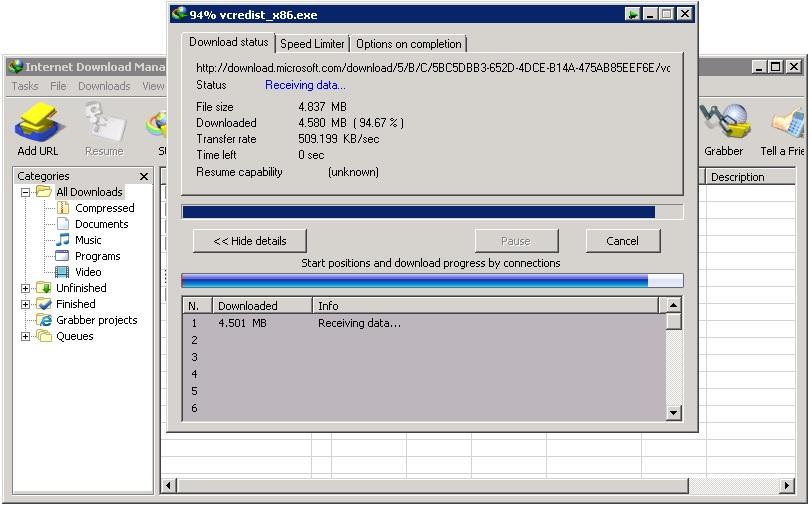Image resolution: width=810 pixels, height=506 pixels.
Task: Click the Info column header
Action: point(486,306)
